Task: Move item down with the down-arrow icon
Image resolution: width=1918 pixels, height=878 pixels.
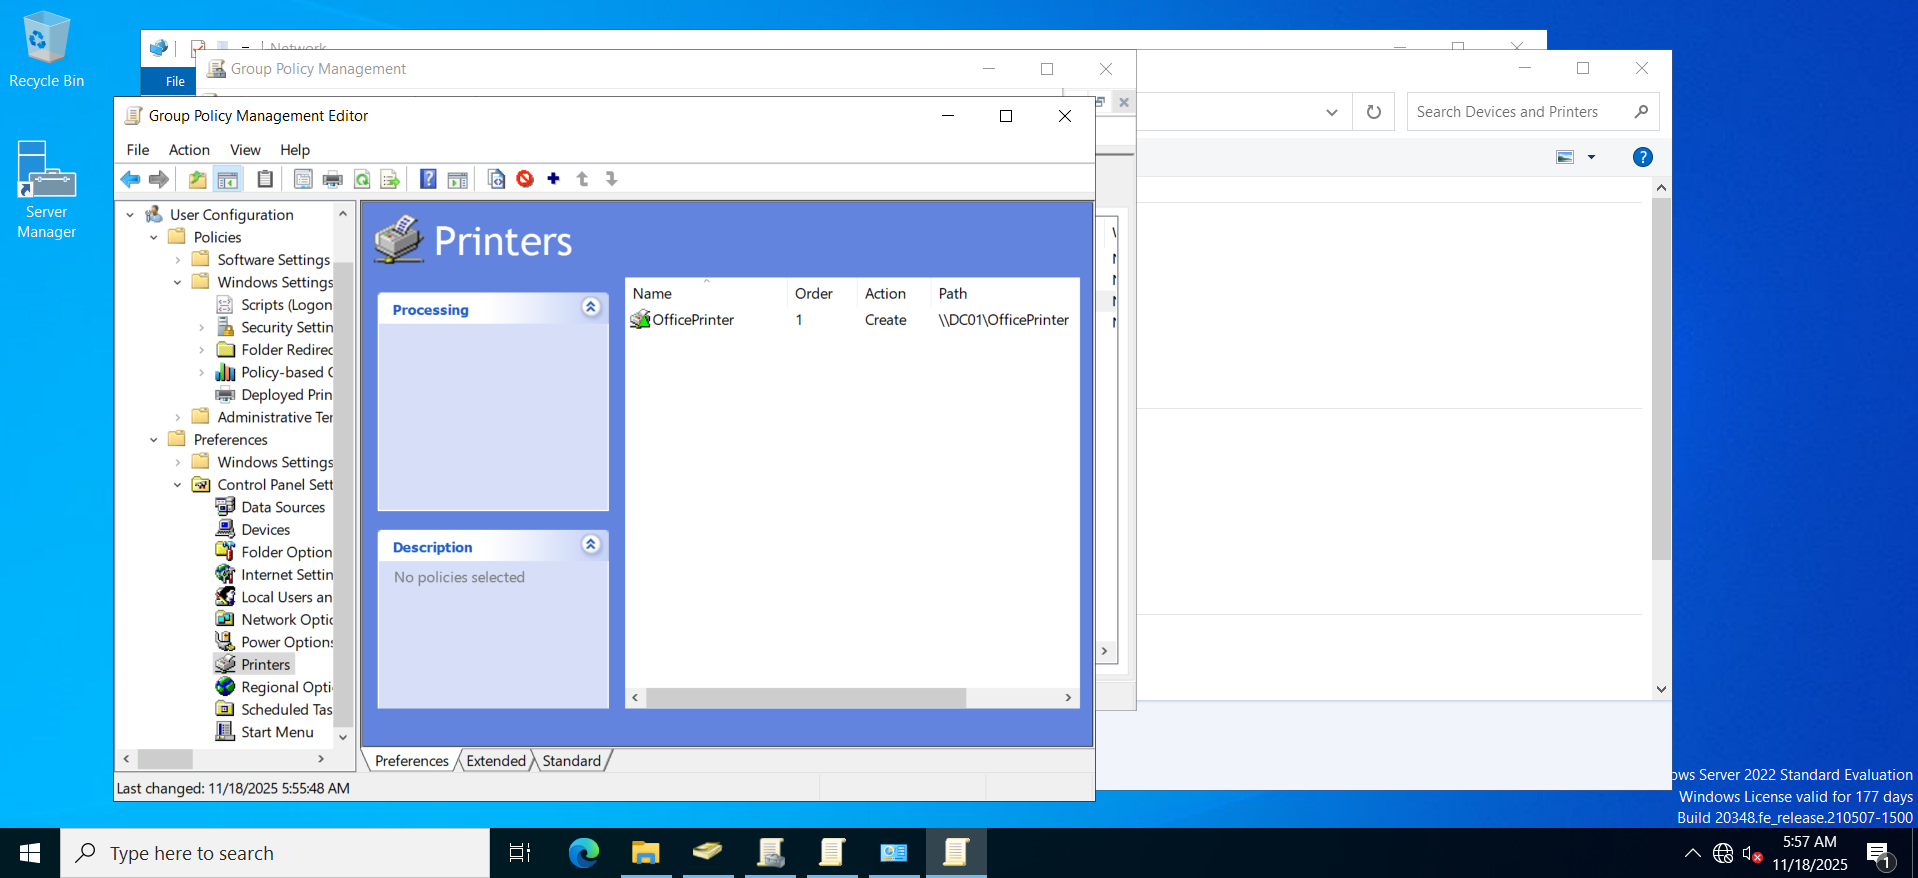Action: [612, 179]
